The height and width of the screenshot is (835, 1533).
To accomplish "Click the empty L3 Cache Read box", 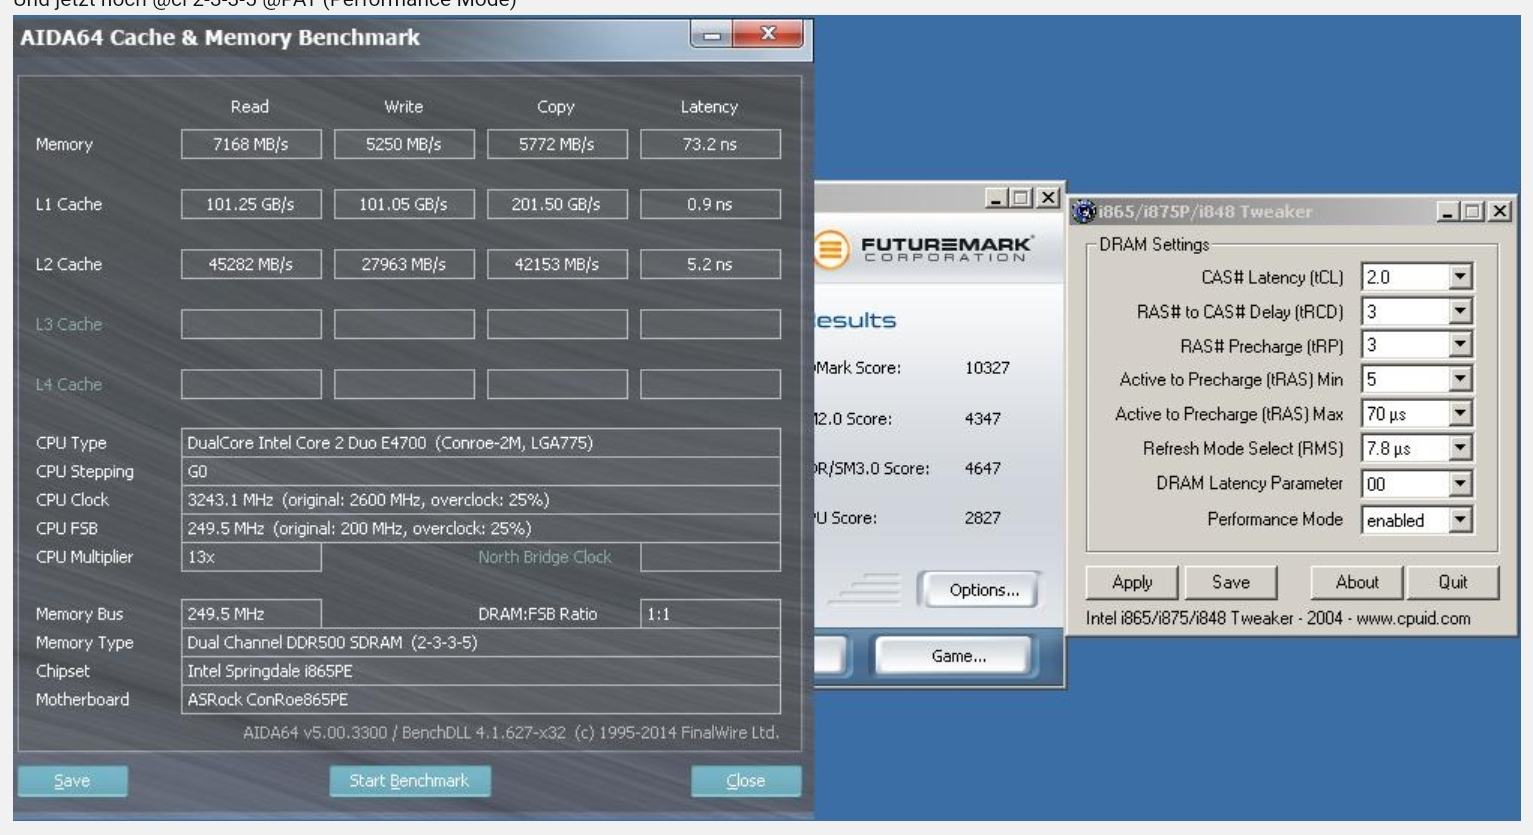I will pos(251,324).
